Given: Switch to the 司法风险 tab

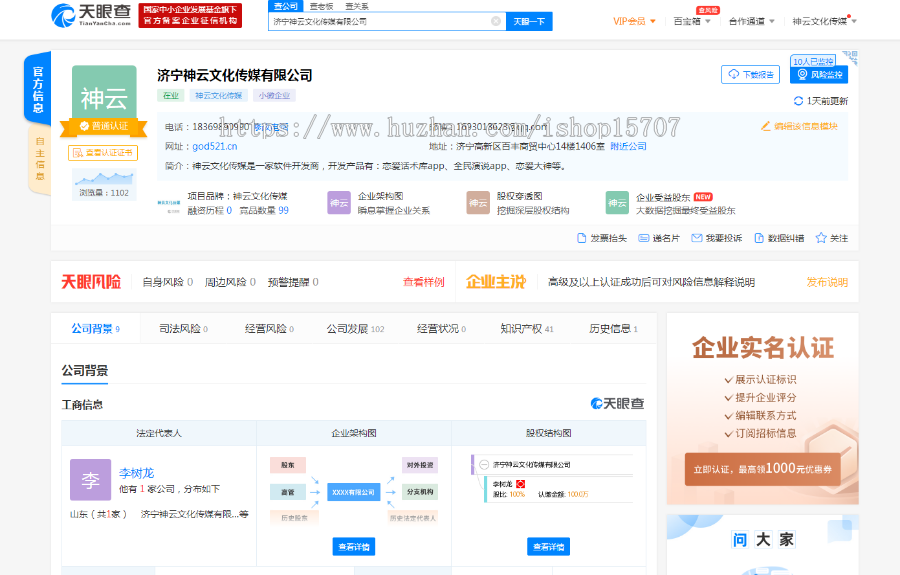Looking at the screenshot, I should tap(183, 329).
